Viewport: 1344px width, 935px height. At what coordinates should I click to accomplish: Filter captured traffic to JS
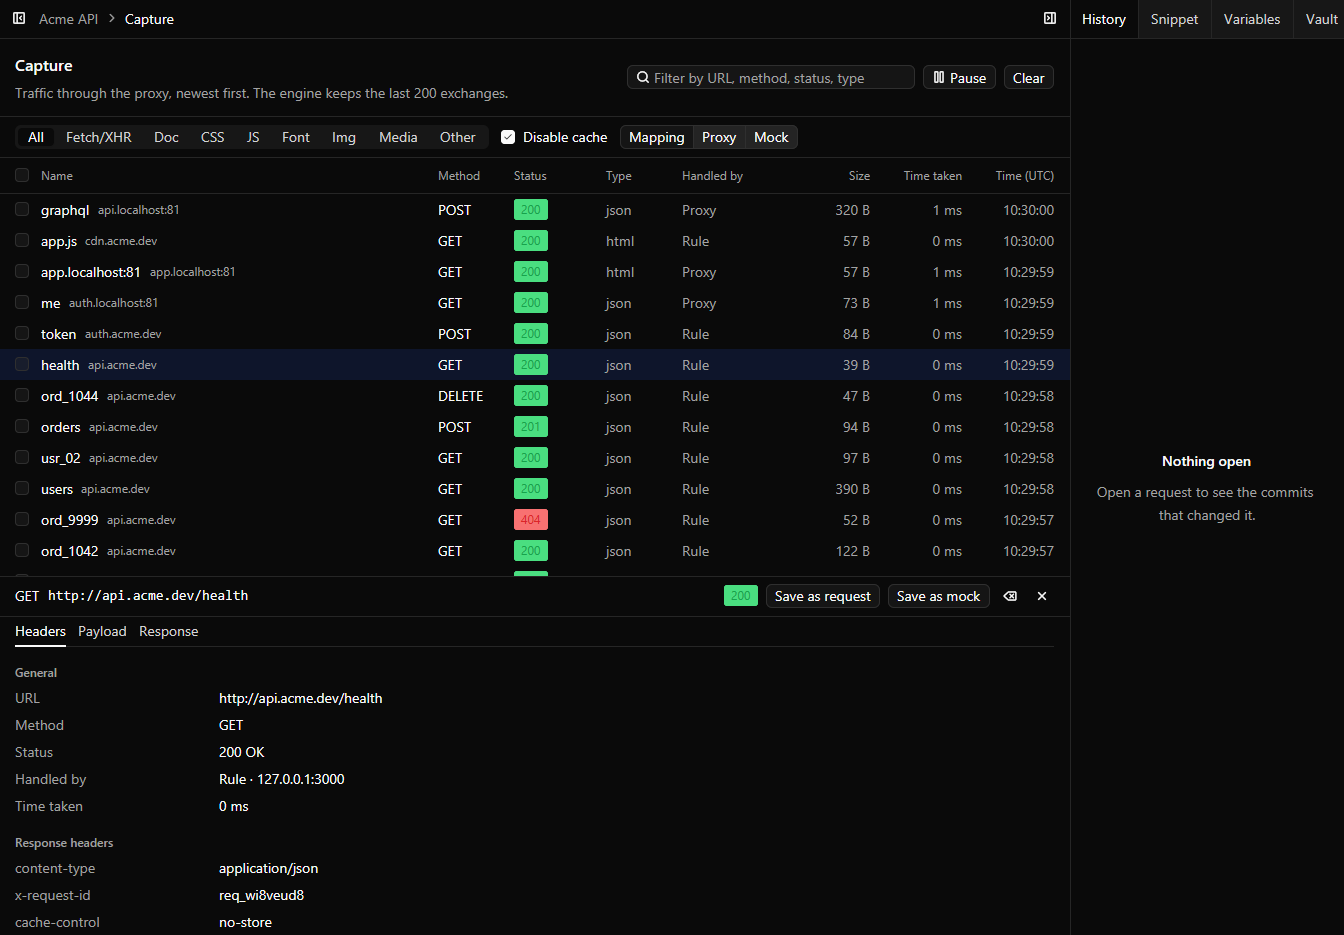click(253, 137)
